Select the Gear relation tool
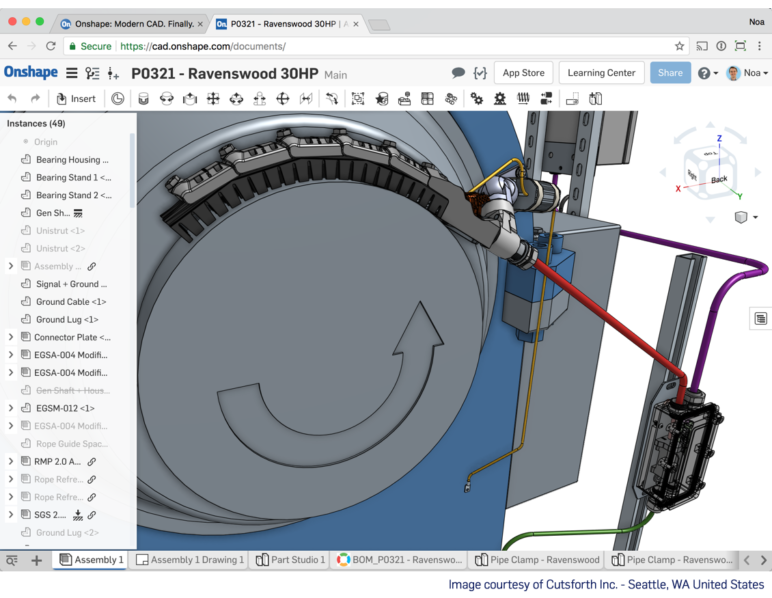 [x=477, y=99]
